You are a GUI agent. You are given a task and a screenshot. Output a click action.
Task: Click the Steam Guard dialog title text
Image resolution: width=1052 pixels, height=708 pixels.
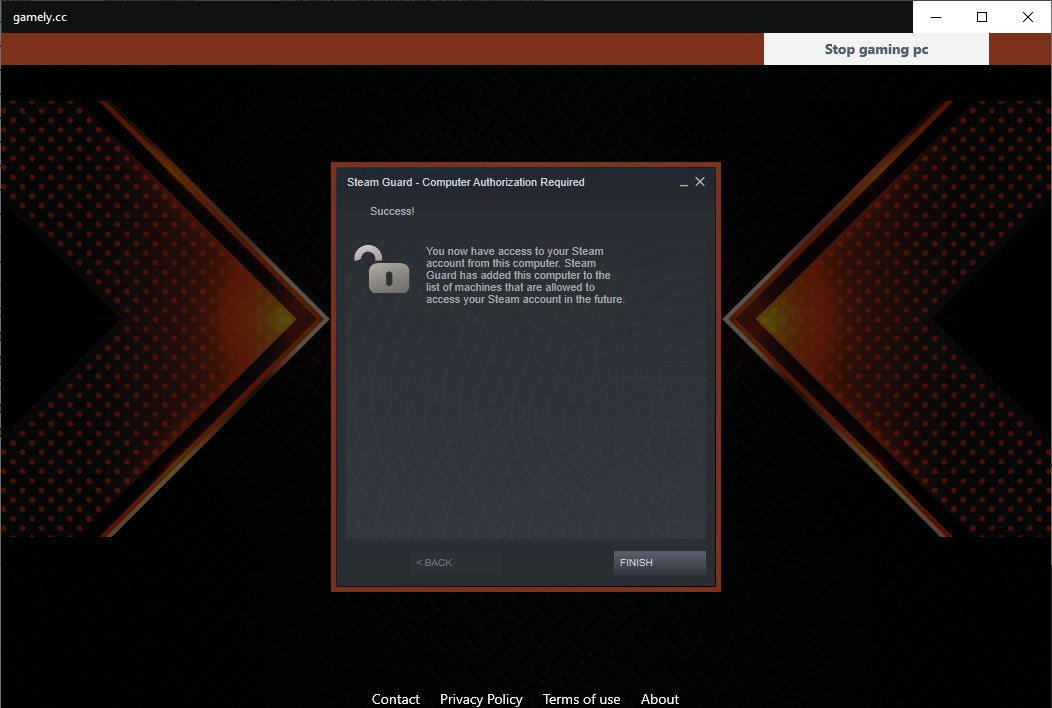tap(466, 182)
